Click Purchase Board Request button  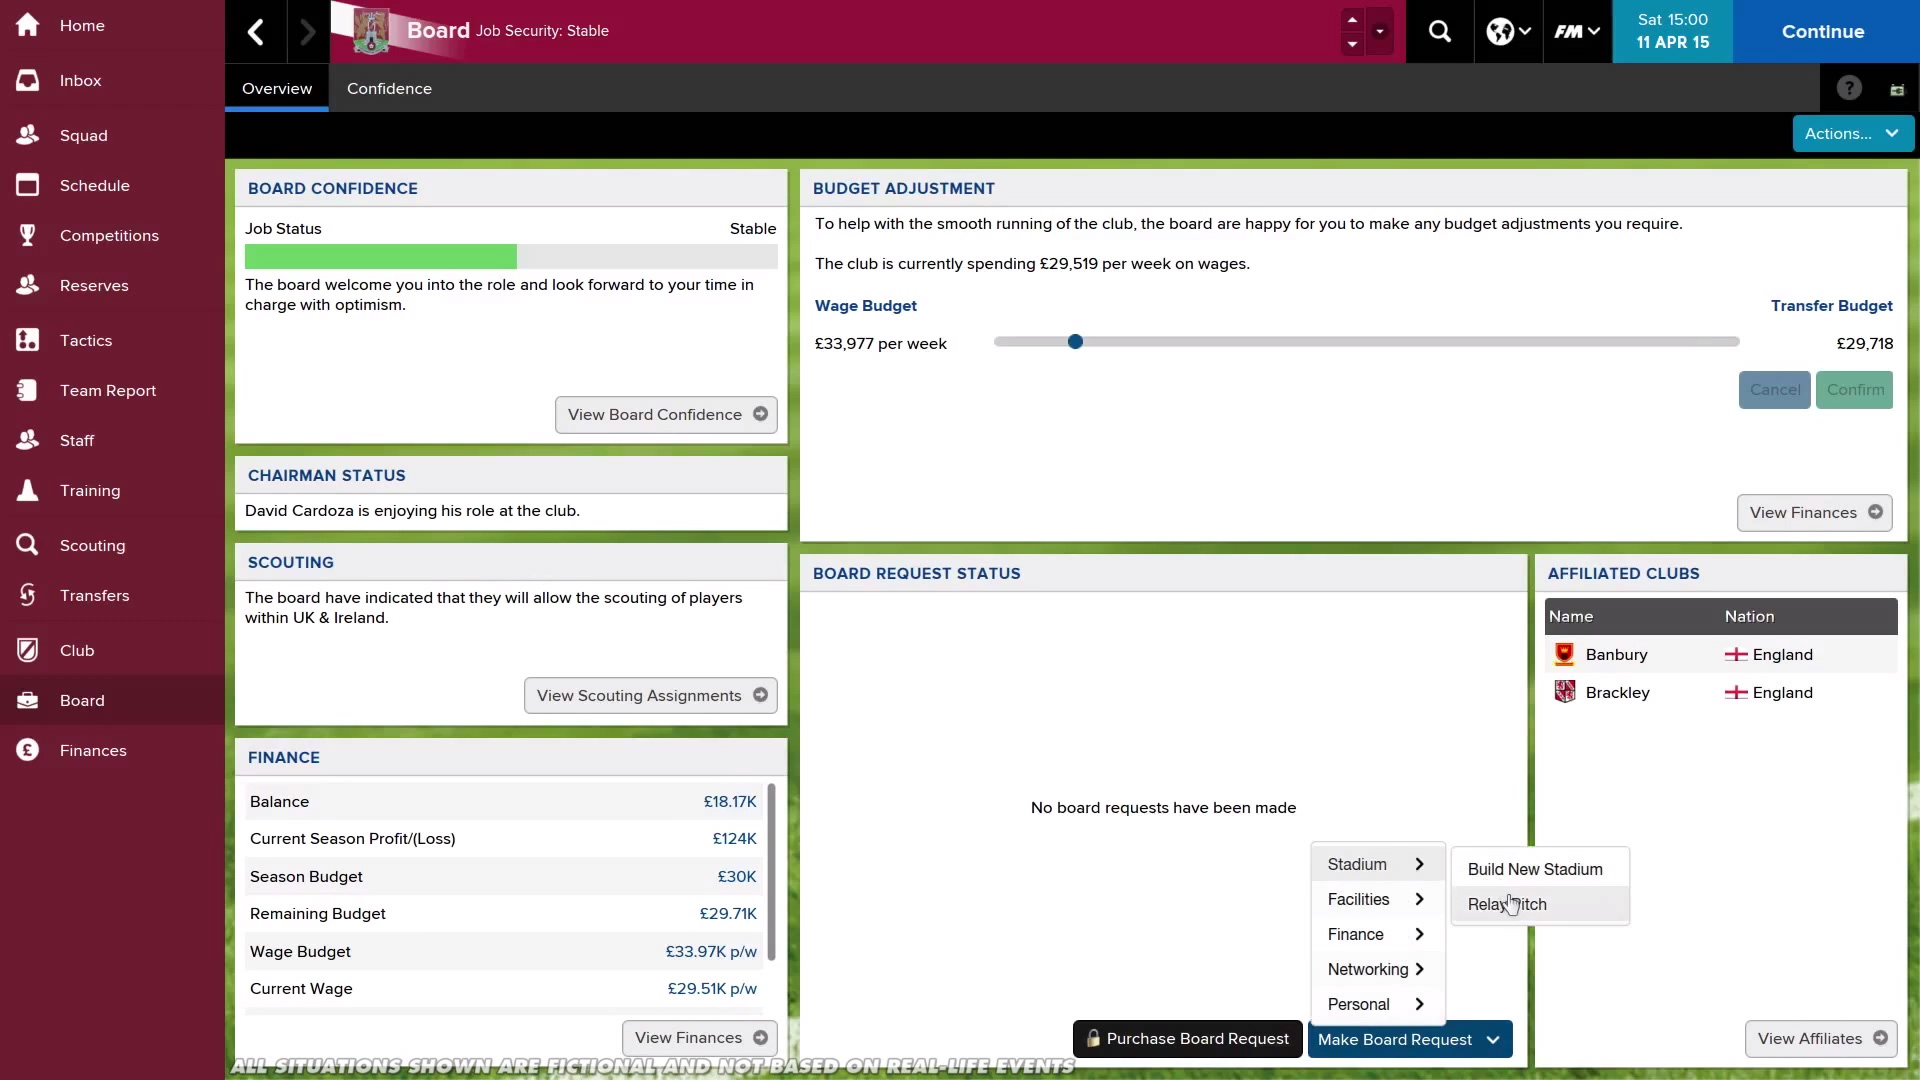click(x=1187, y=1039)
